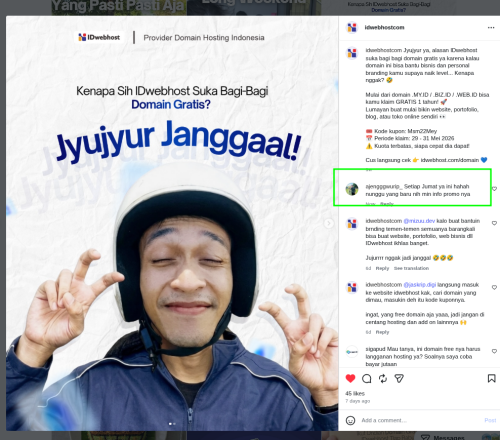Open idwebhostcom avatar on @jaskrip.digi reply
Screen dimensions: 500x440
point(352,288)
